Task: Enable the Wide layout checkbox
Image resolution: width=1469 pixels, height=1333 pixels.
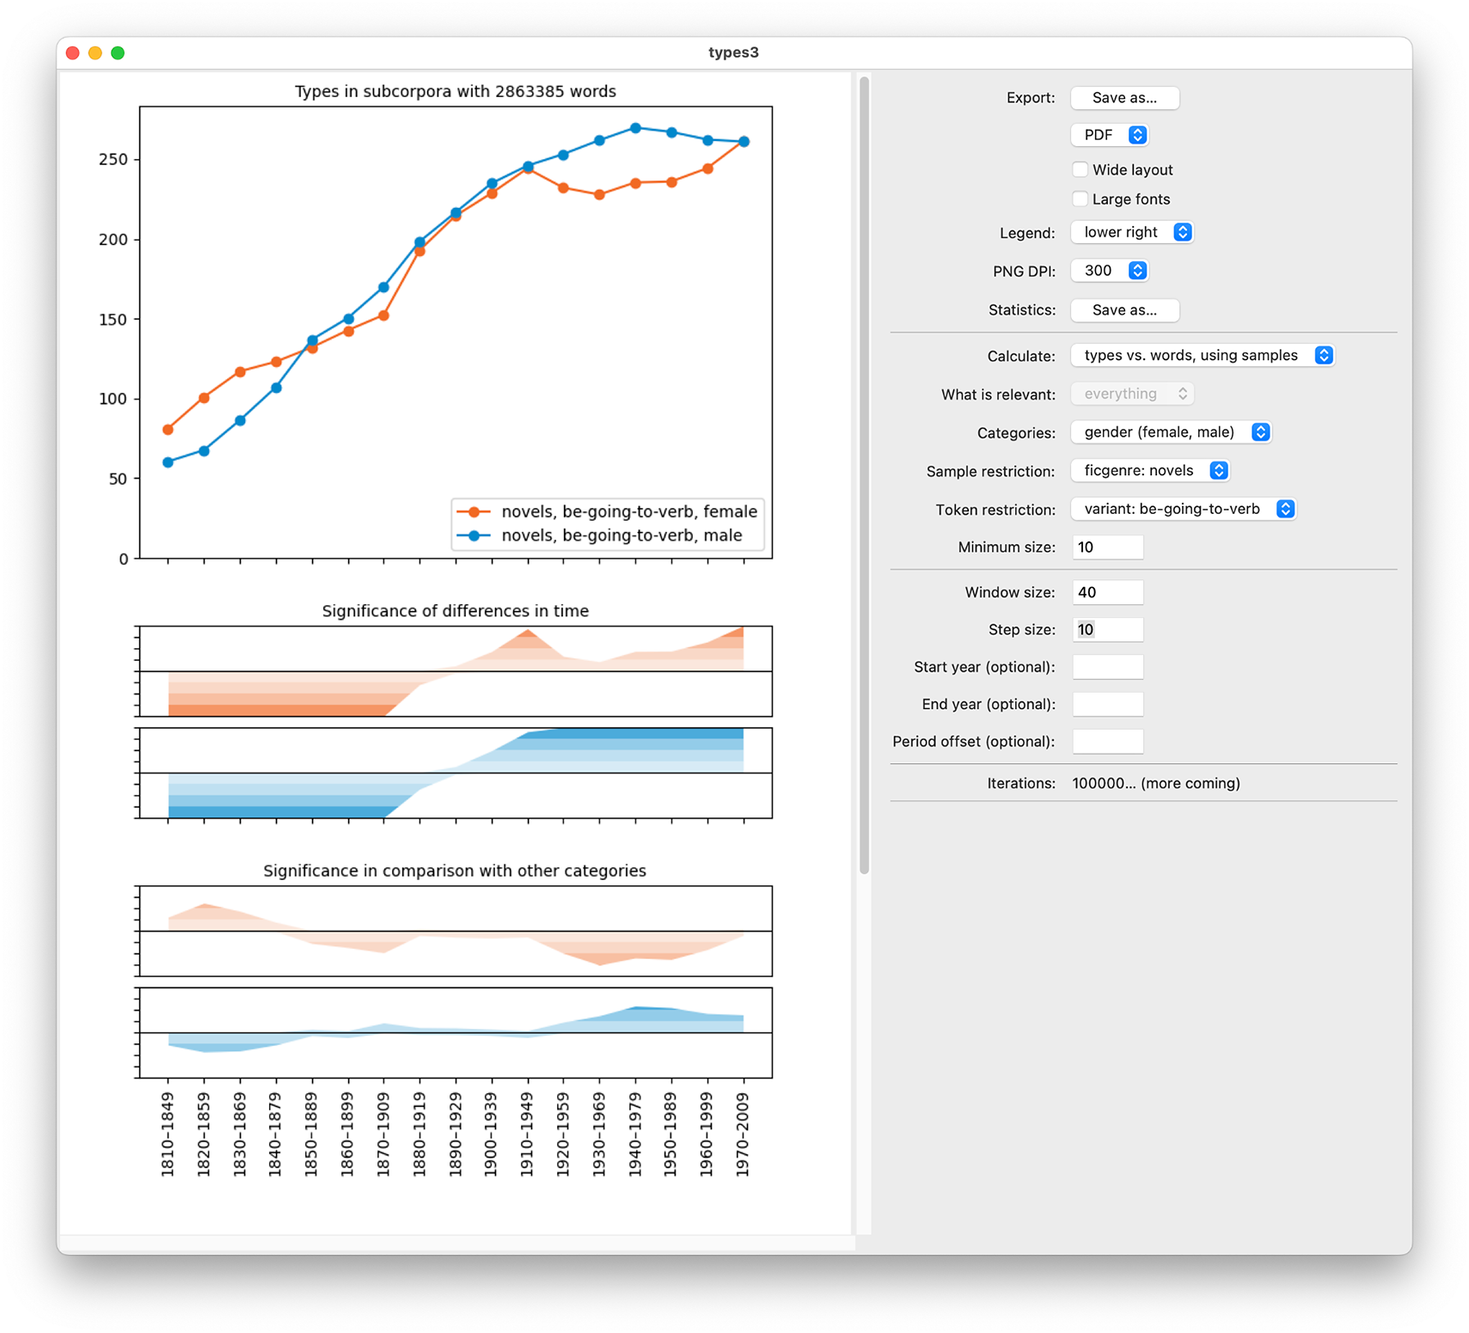Action: click(1080, 170)
